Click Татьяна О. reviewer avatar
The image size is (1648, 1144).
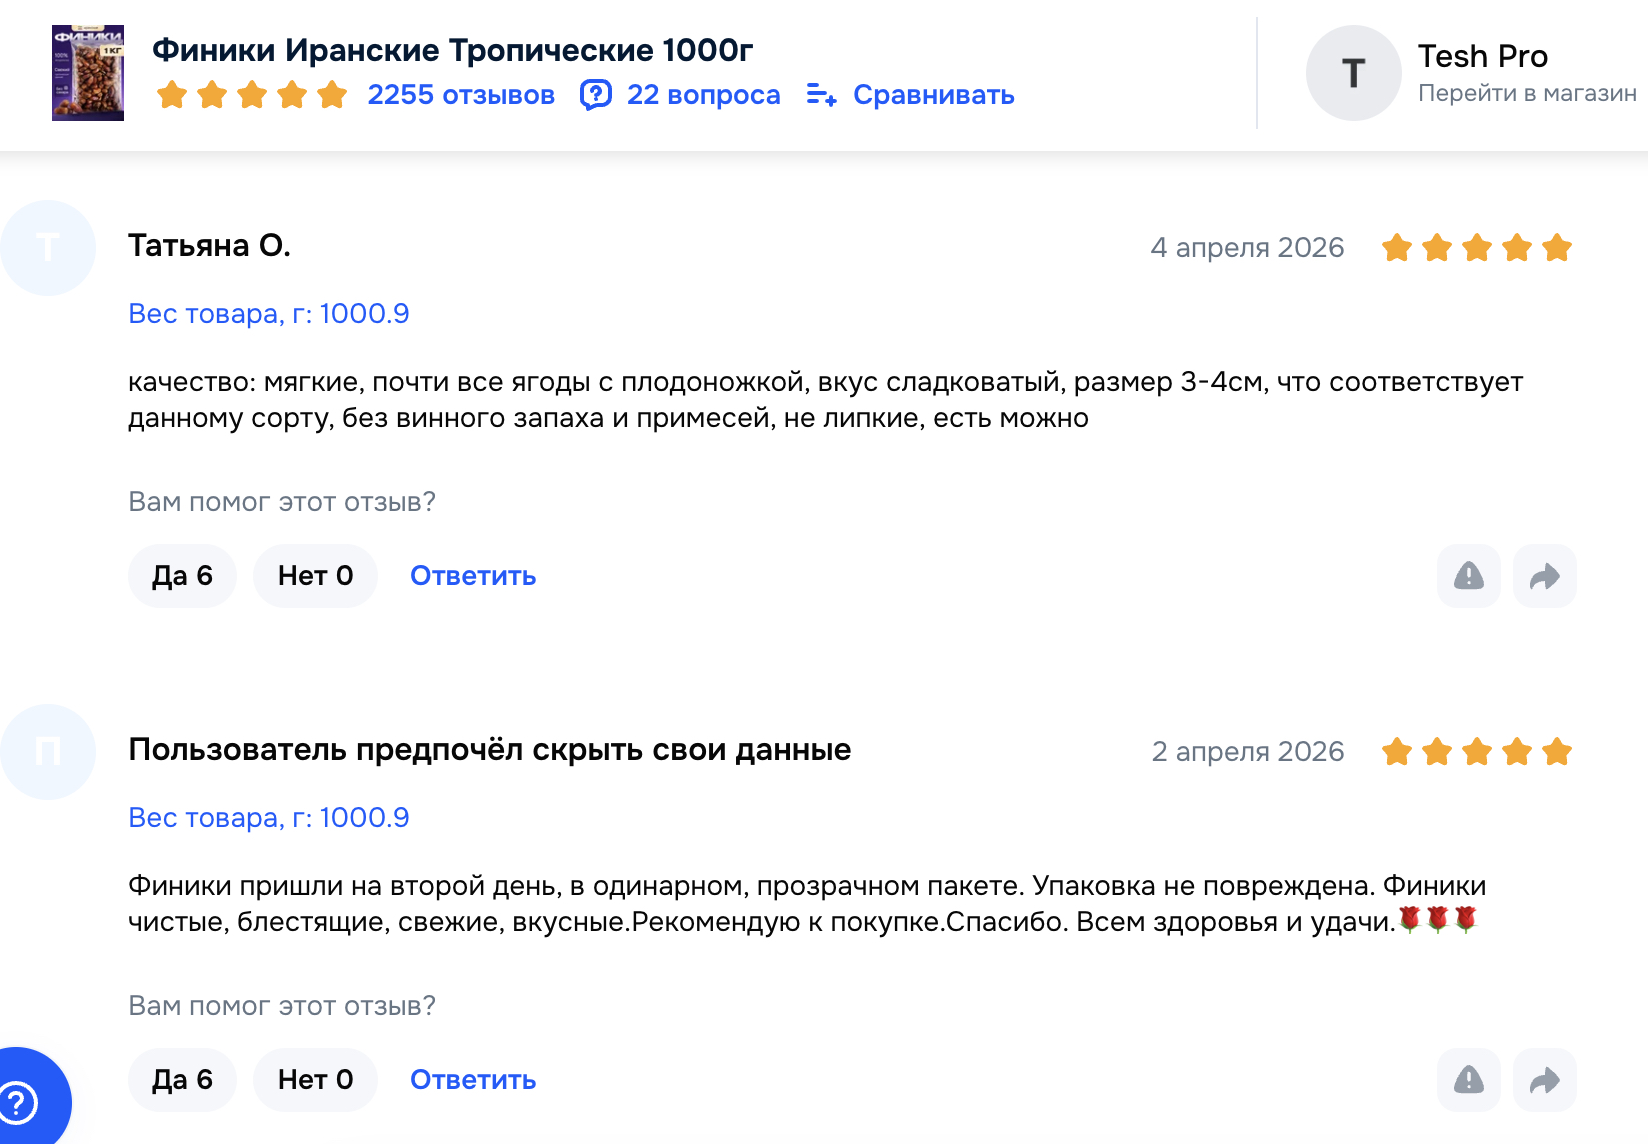(48, 248)
